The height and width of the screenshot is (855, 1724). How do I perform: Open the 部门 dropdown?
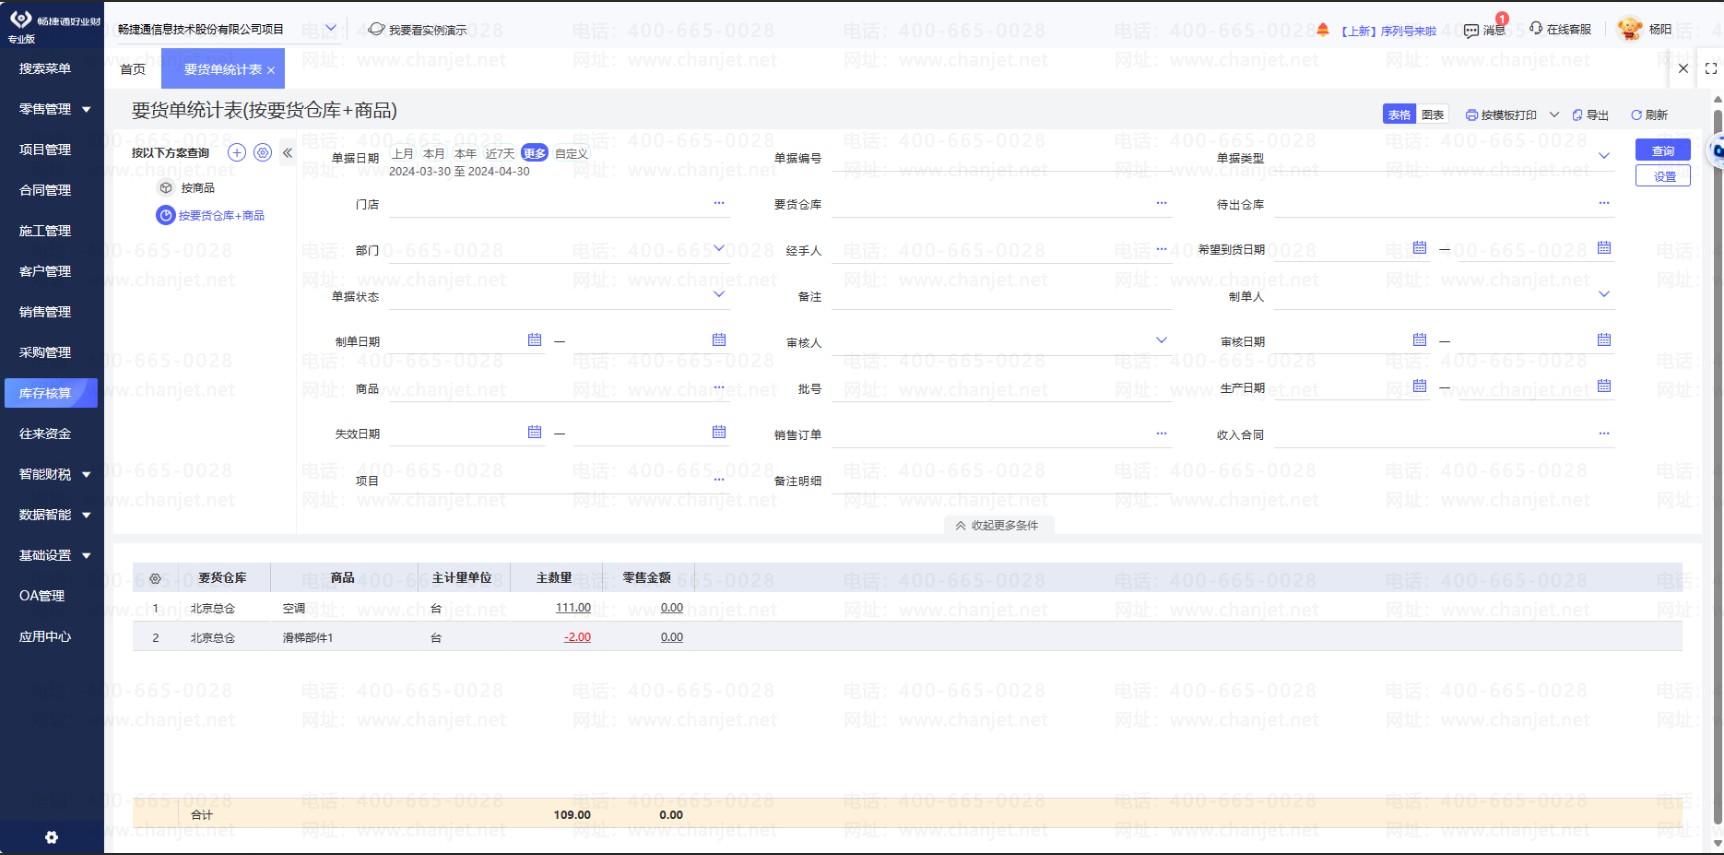click(719, 248)
